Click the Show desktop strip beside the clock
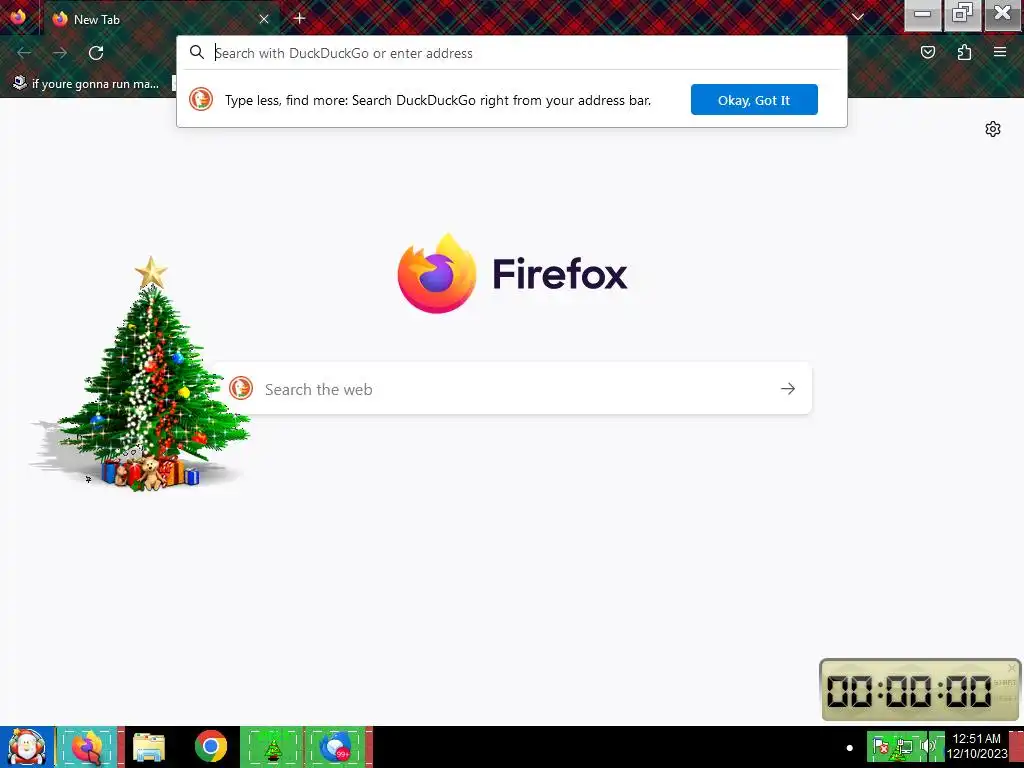Image resolution: width=1024 pixels, height=768 pixels. coord(1016,747)
